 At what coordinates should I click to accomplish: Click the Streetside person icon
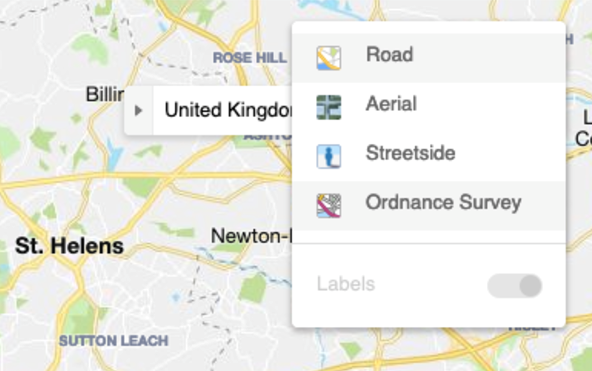[x=328, y=156]
